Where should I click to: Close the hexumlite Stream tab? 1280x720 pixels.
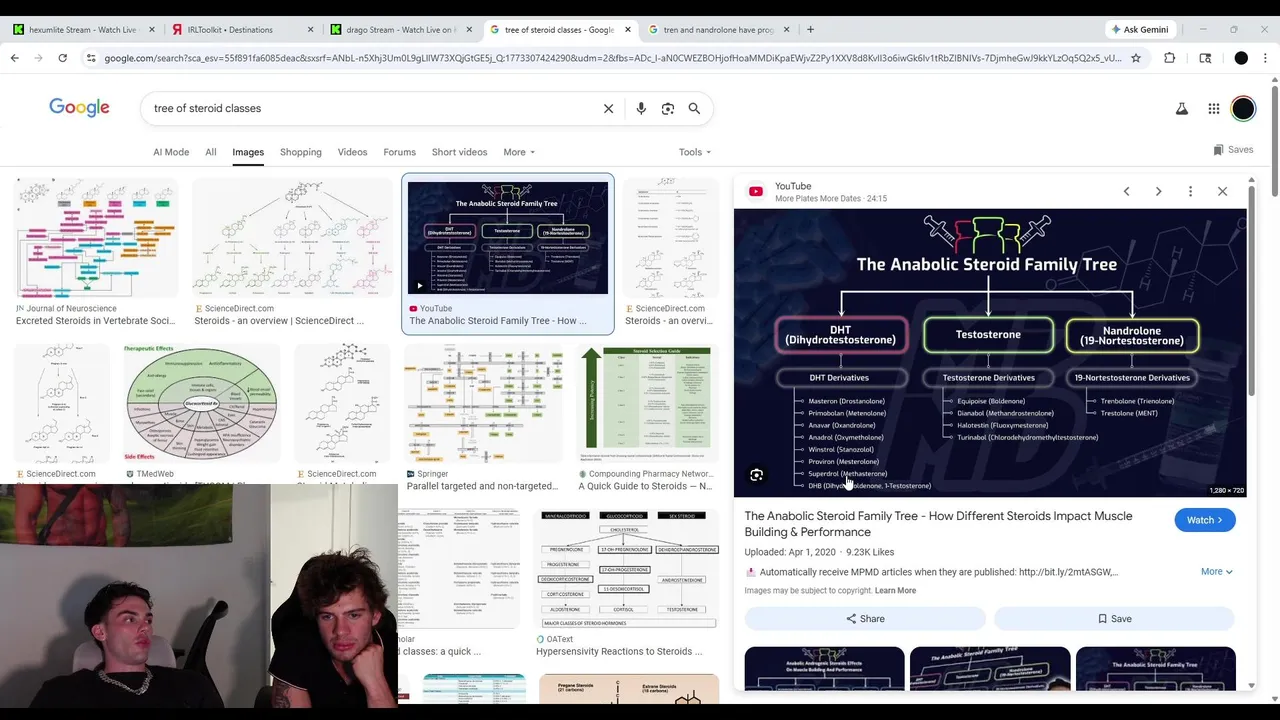tap(152, 29)
